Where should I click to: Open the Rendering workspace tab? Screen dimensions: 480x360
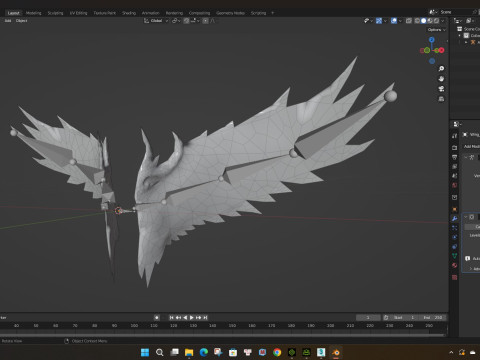tap(174, 13)
